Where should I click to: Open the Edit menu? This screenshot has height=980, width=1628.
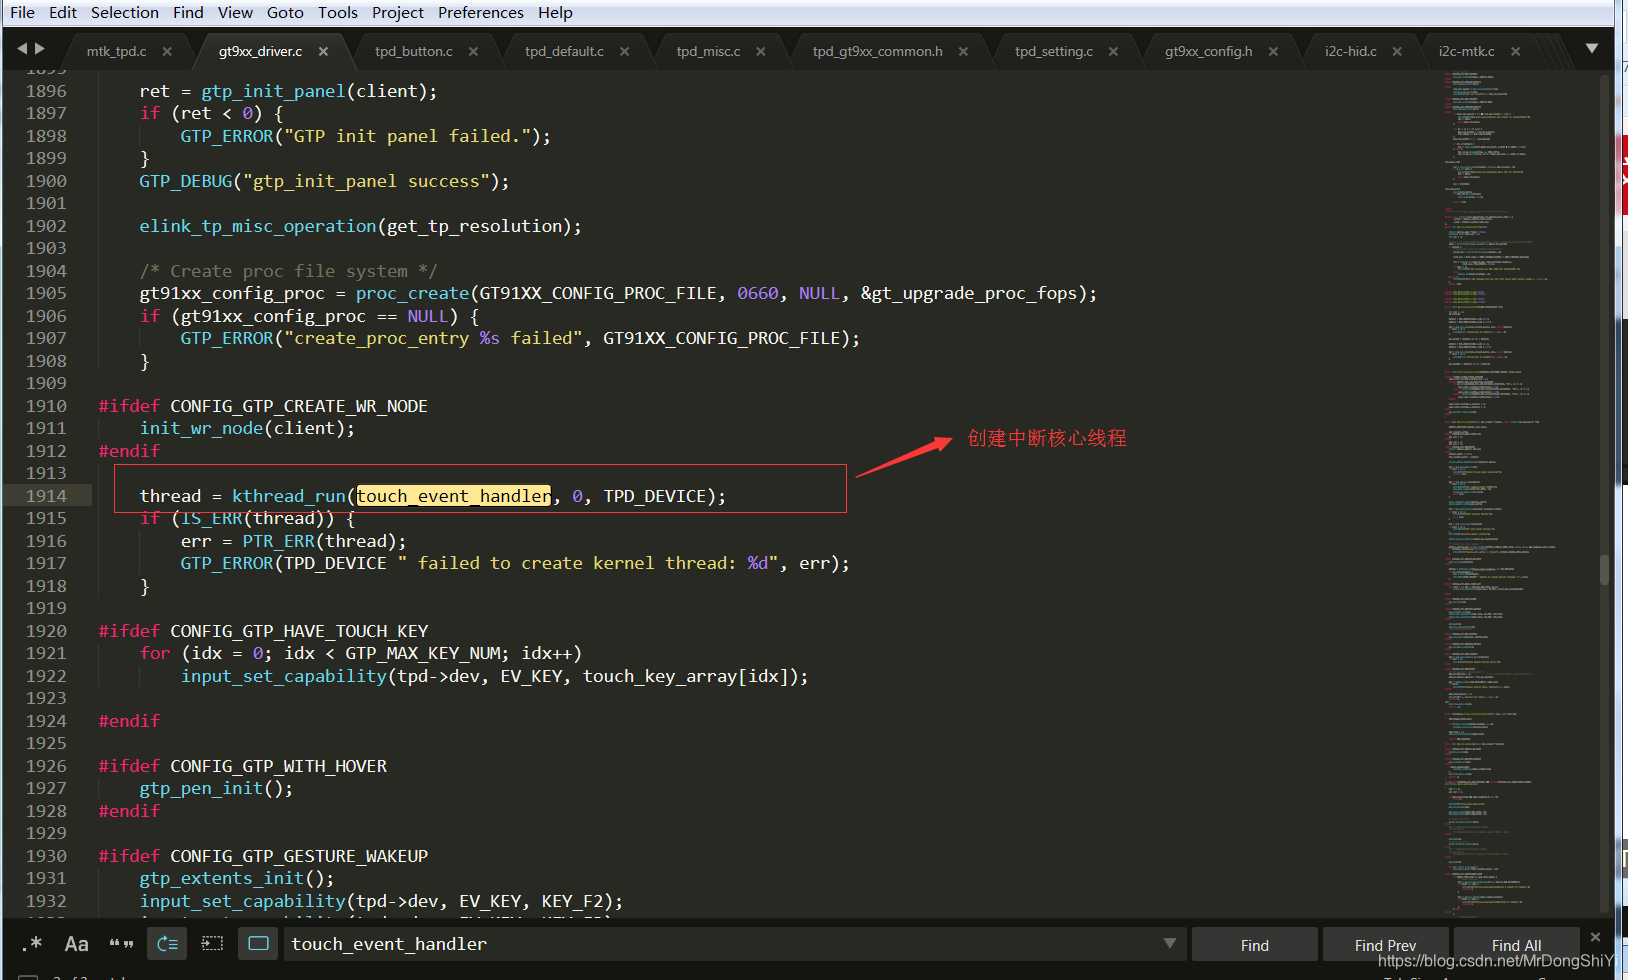63,12
